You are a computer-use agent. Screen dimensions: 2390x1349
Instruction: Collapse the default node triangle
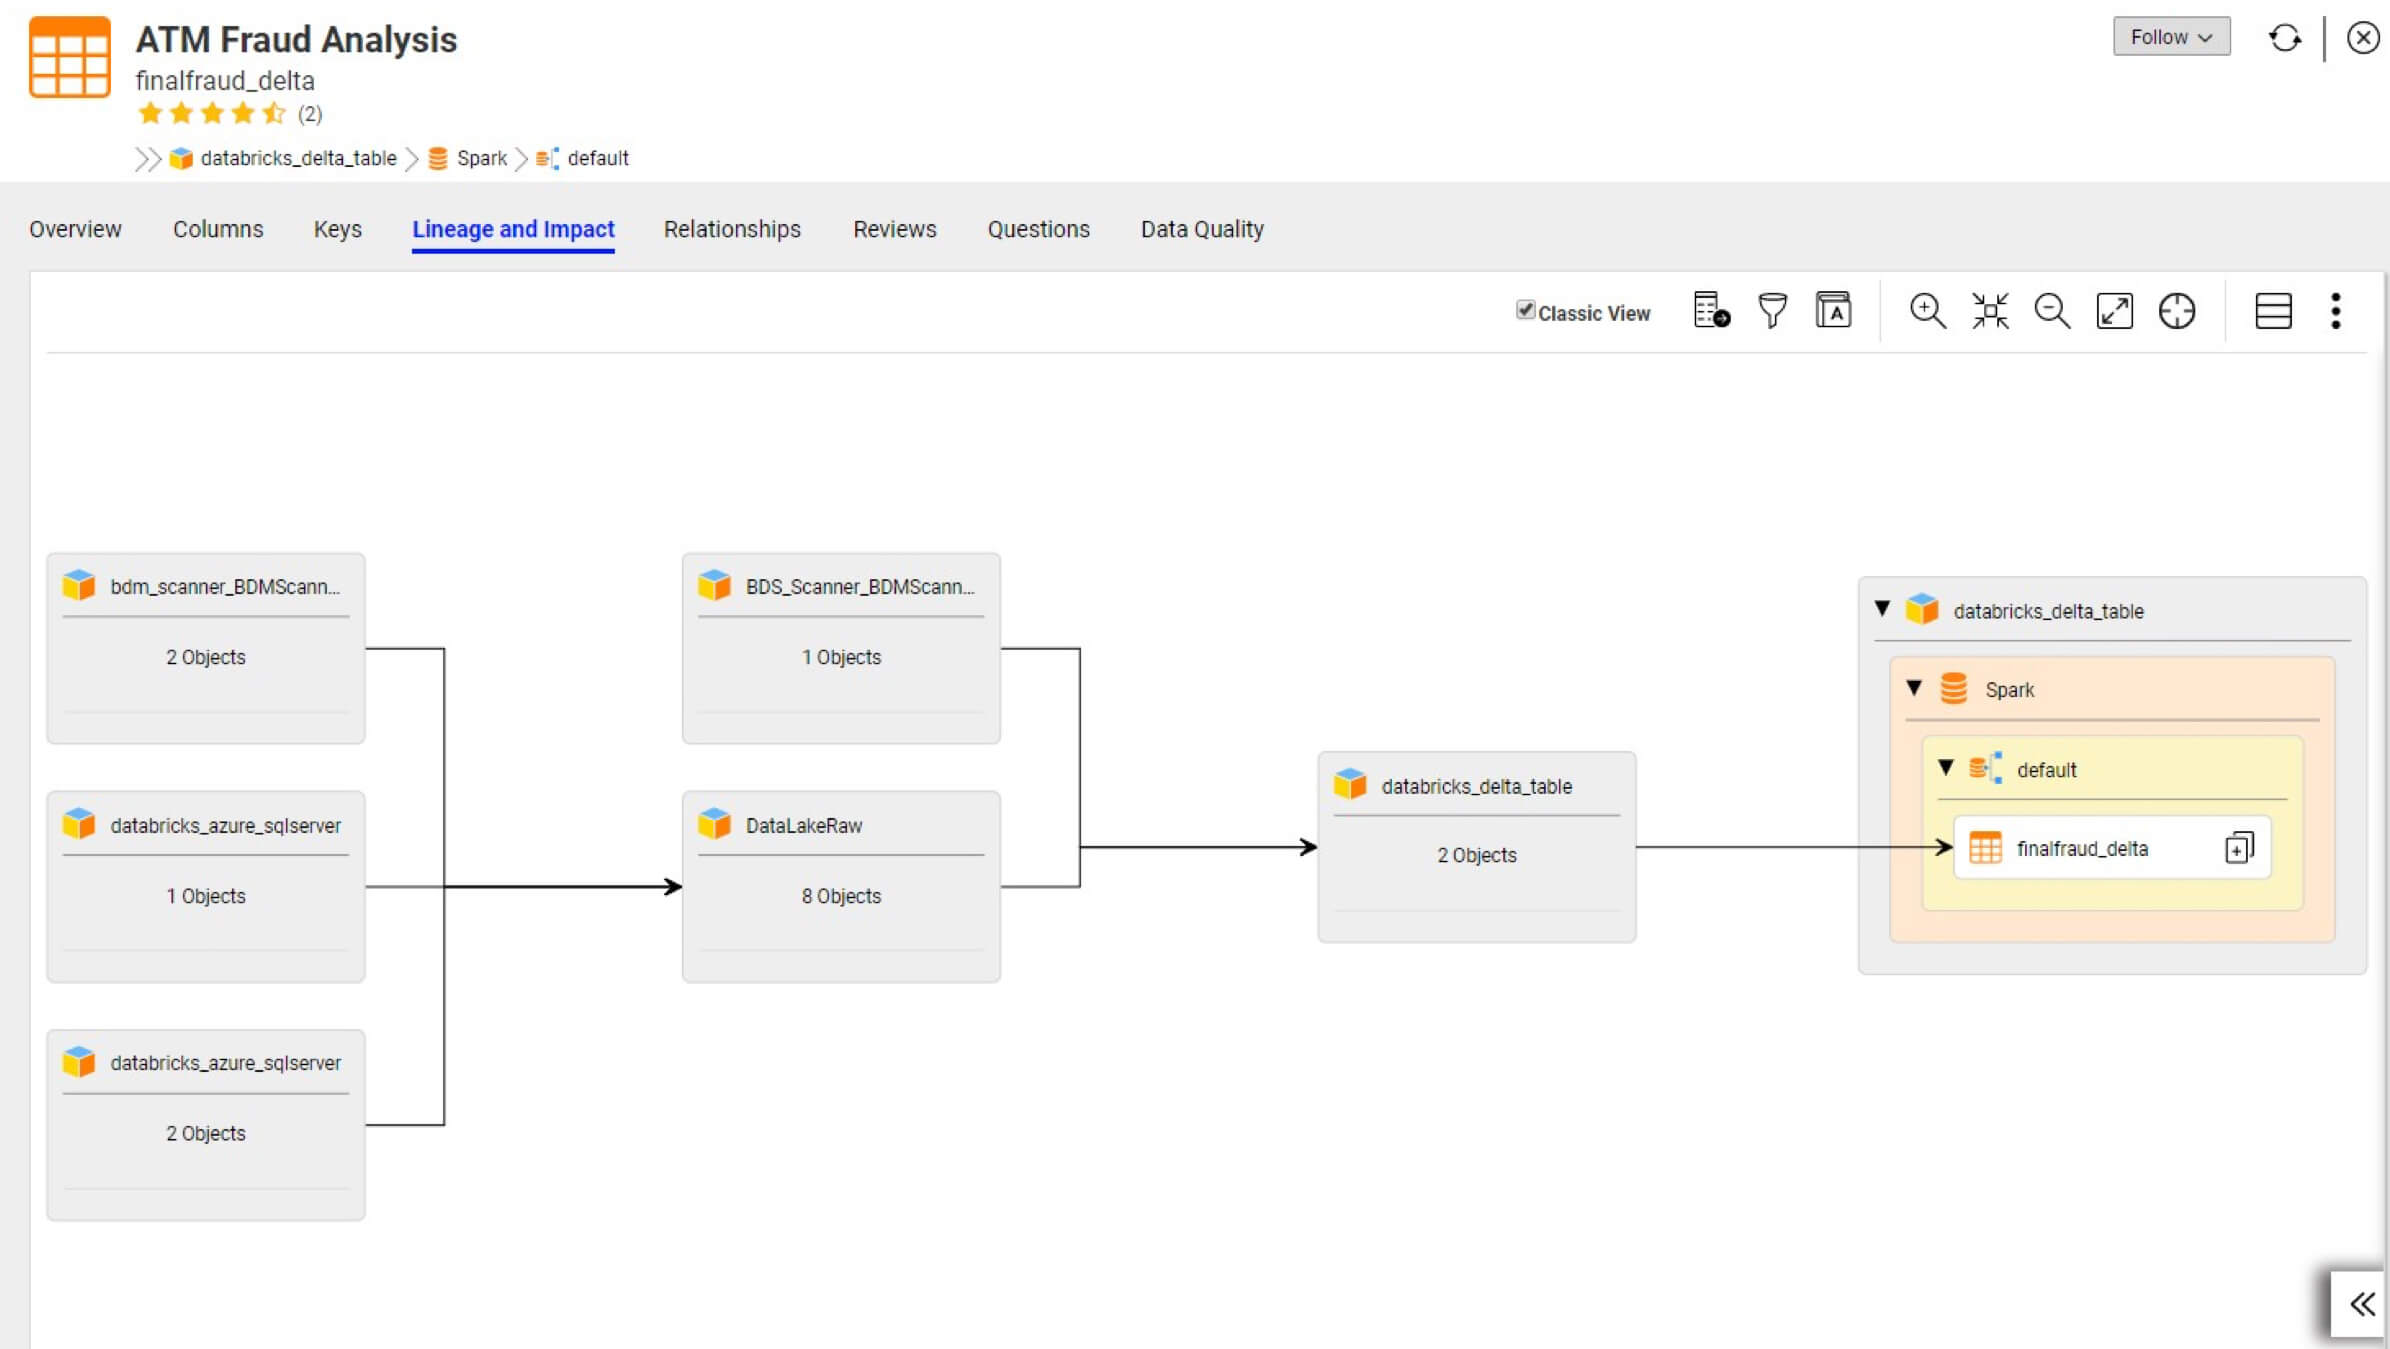click(x=1946, y=768)
